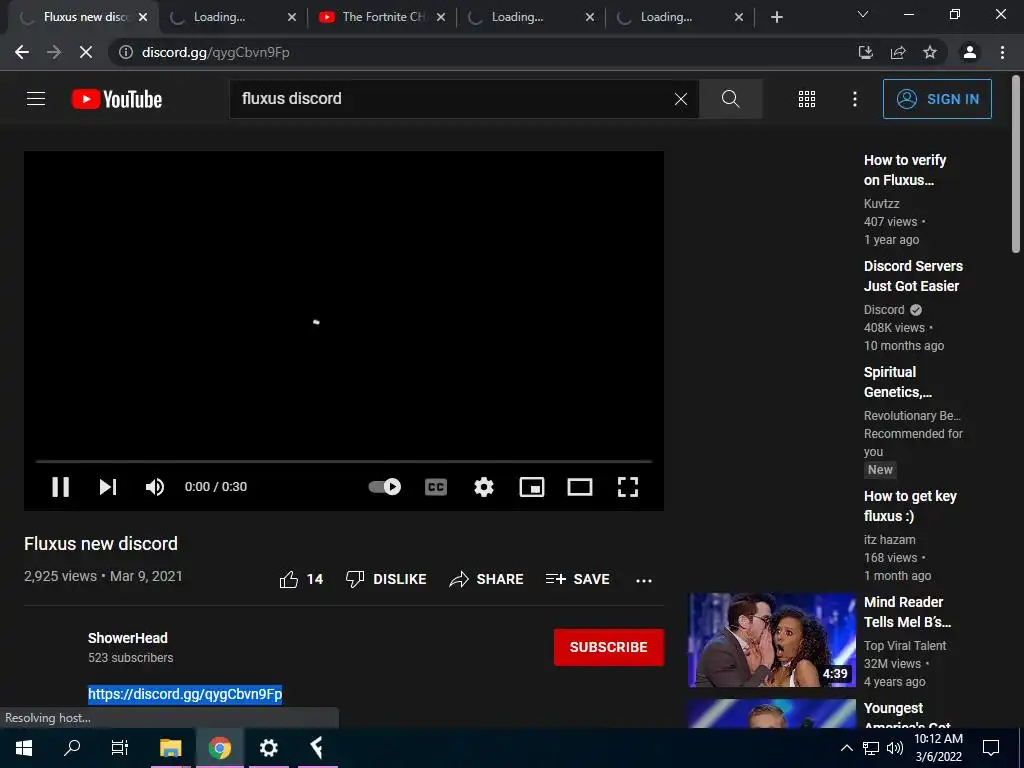Click install app icon in address bar
Viewport: 1024px width, 768px height.
865,52
